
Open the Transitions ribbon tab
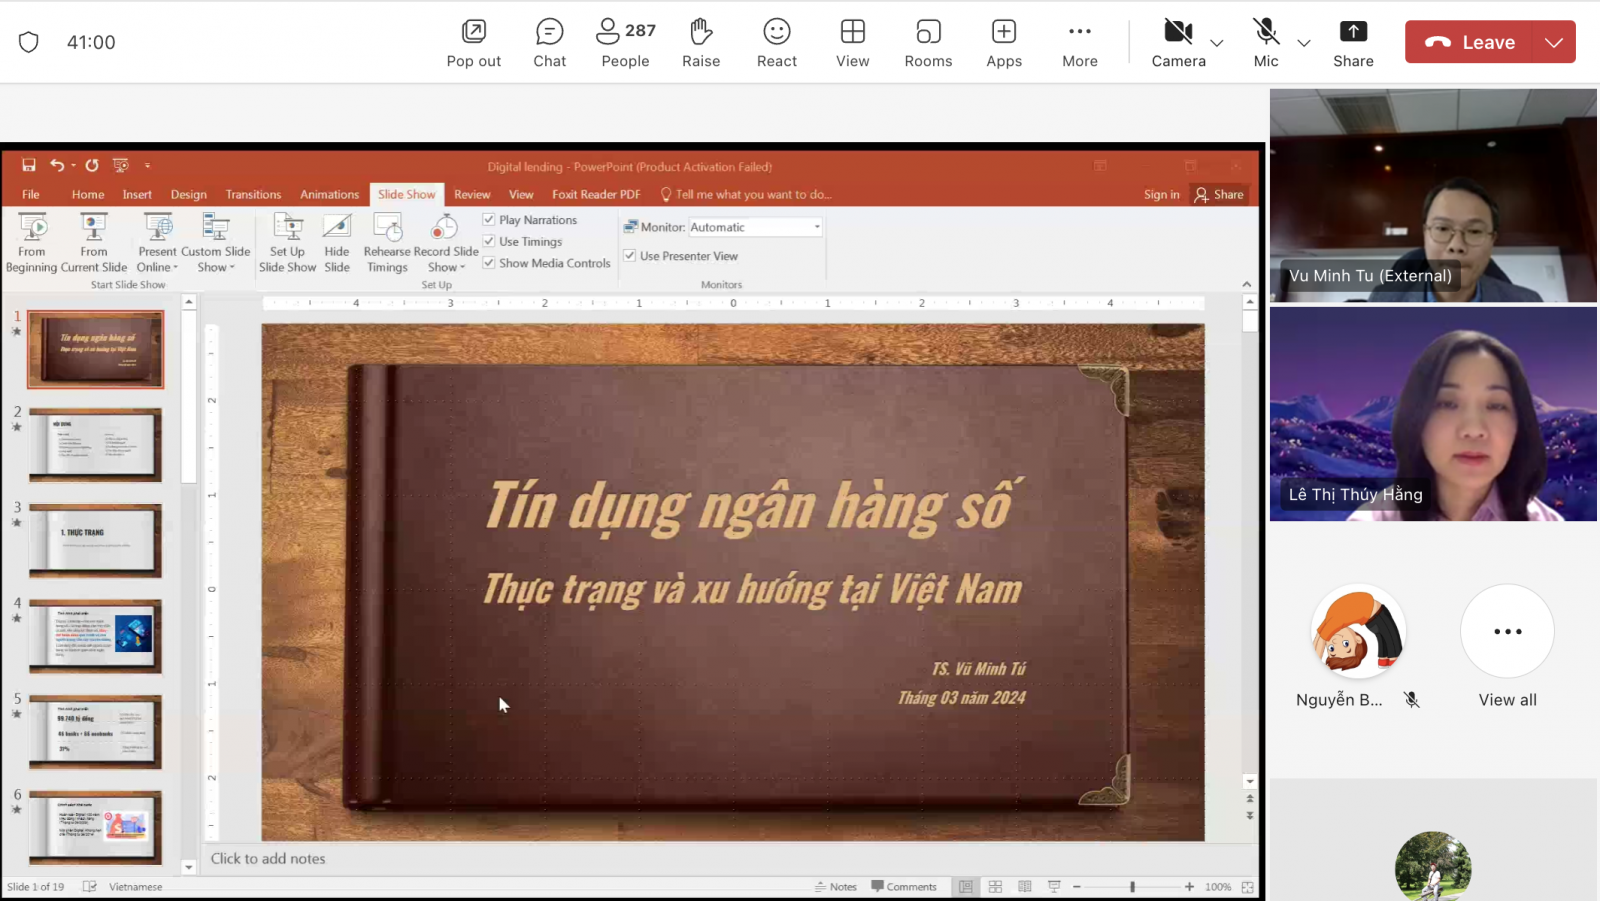[x=253, y=194]
